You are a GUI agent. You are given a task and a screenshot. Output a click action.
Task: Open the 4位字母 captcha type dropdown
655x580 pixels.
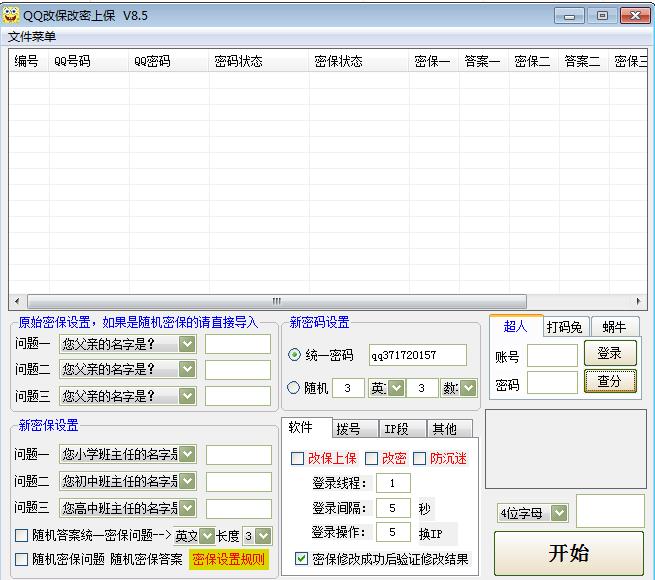559,513
